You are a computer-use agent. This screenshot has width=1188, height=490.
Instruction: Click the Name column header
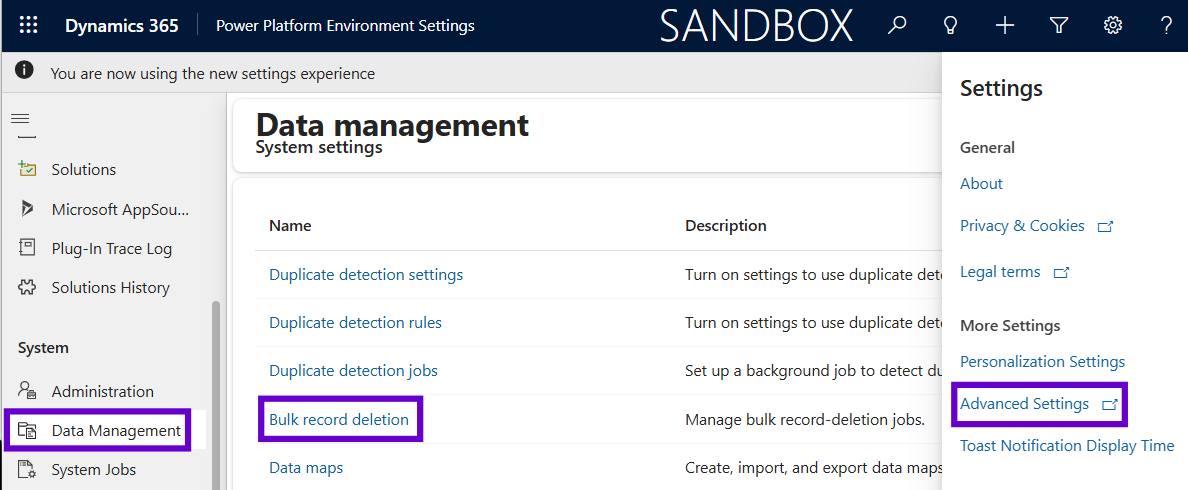[290, 226]
